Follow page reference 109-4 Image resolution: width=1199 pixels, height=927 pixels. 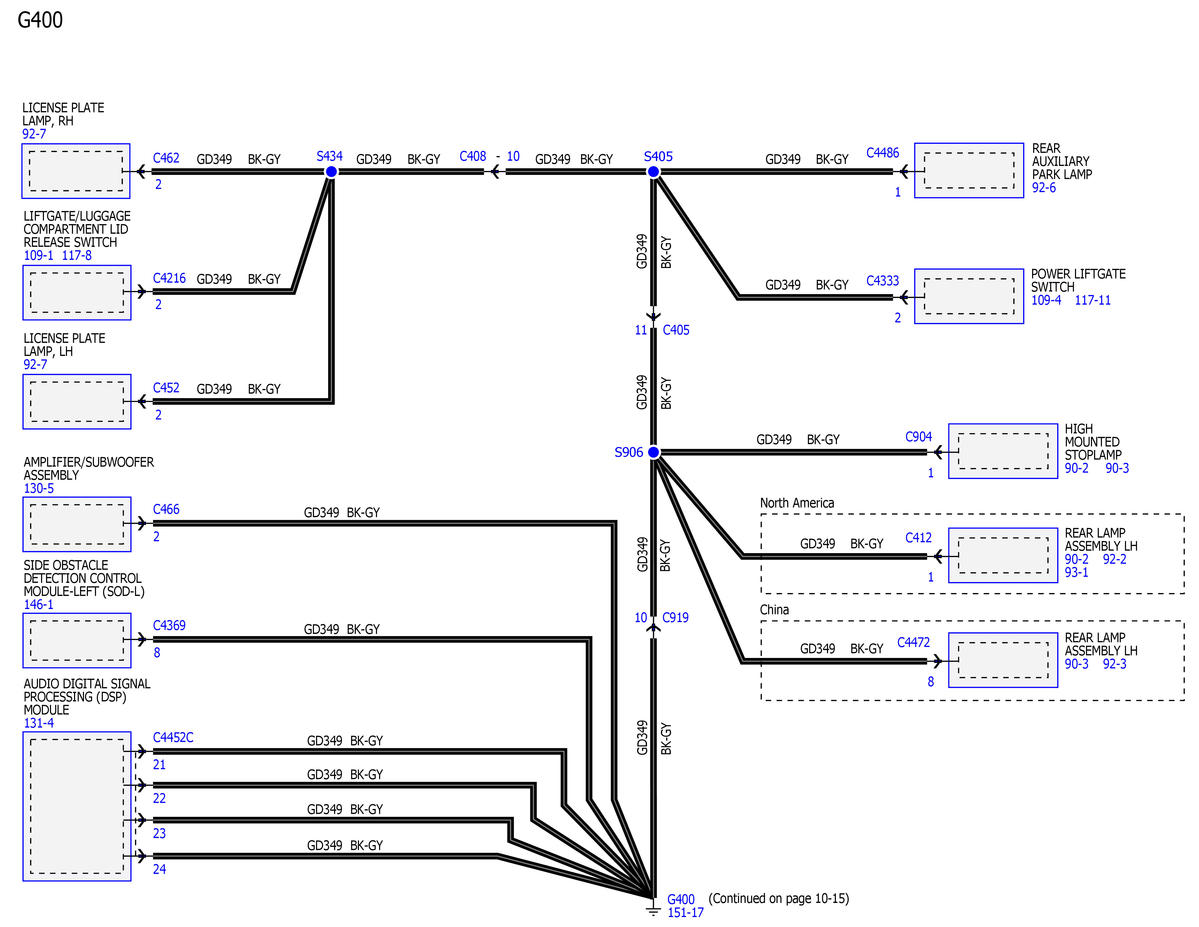(1046, 300)
